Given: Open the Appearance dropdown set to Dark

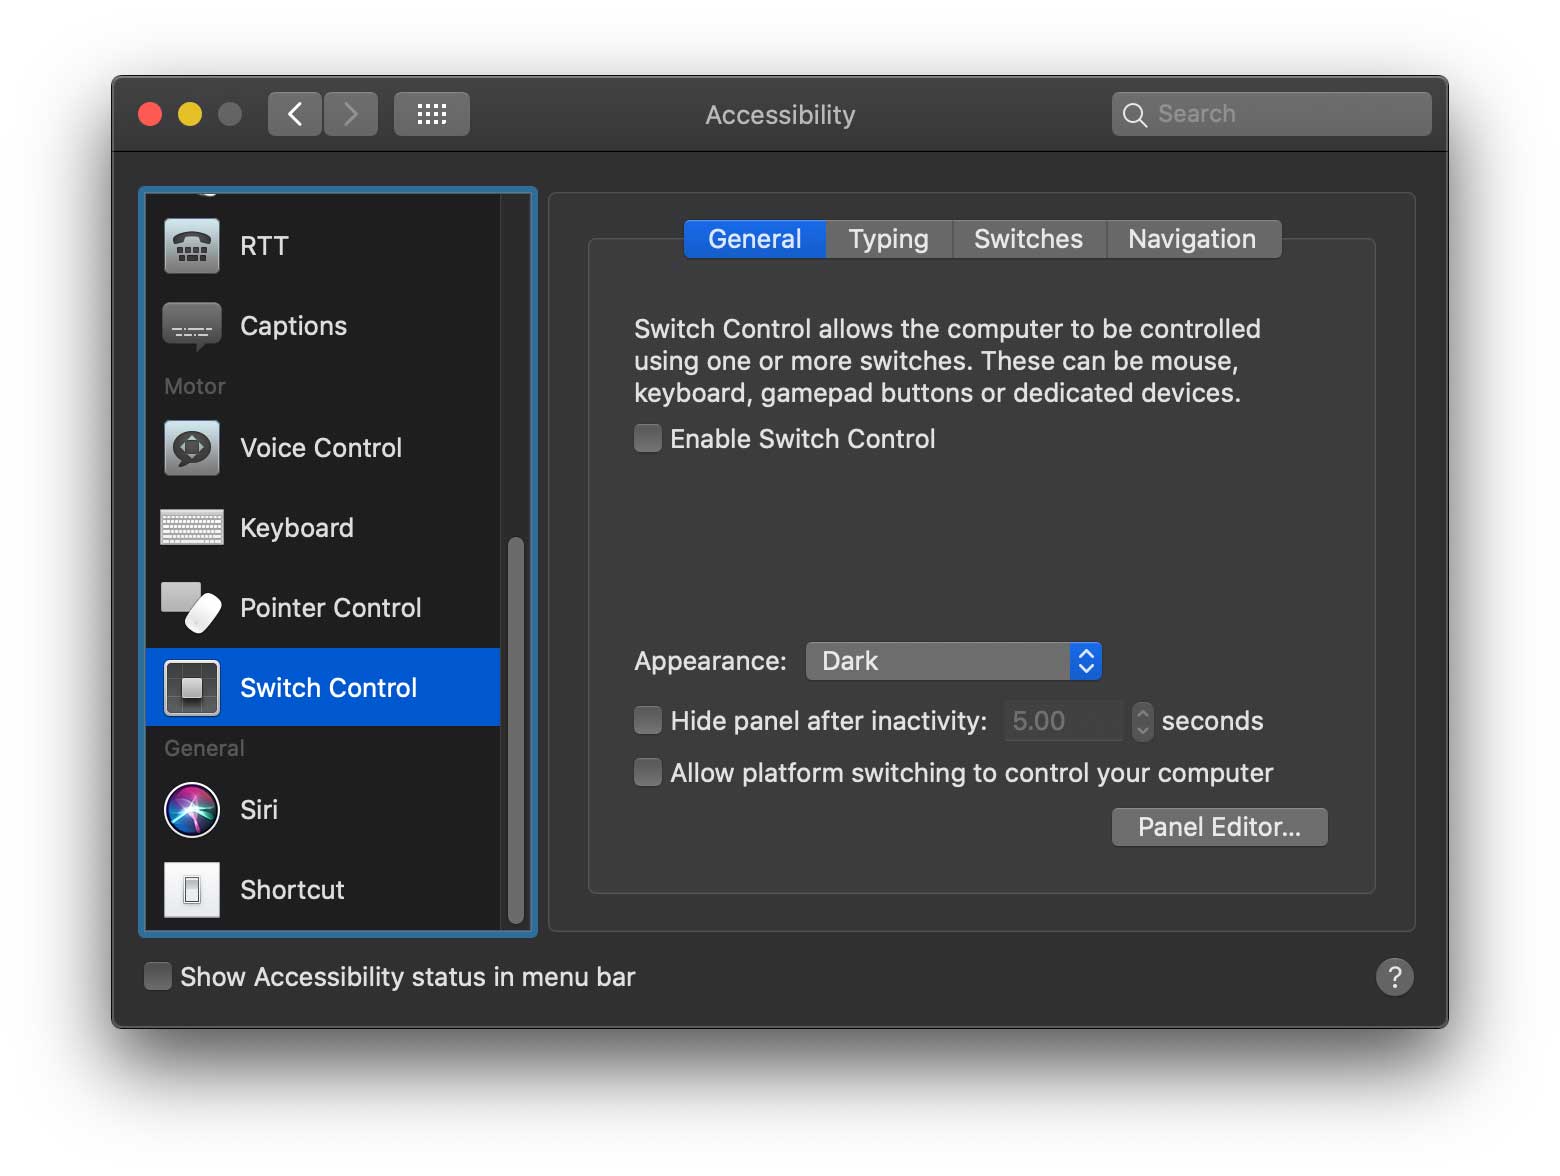Looking at the screenshot, I should [954, 661].
